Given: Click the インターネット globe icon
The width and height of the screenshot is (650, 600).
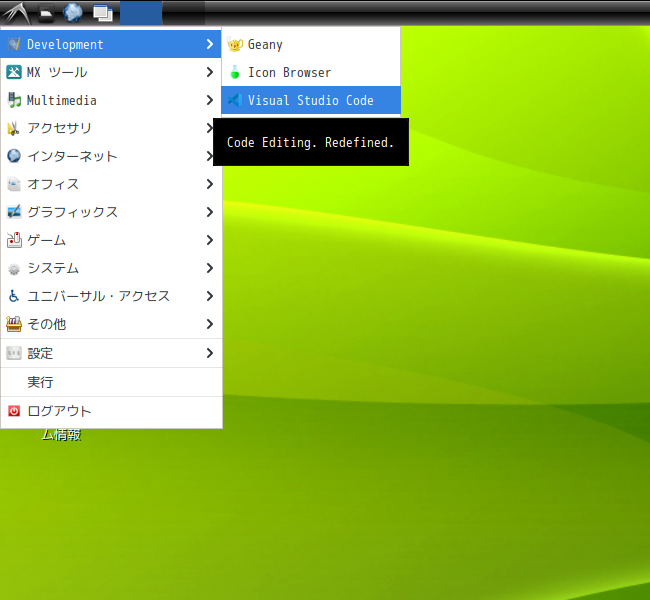Looking at the screenshot, I should 14,156.
